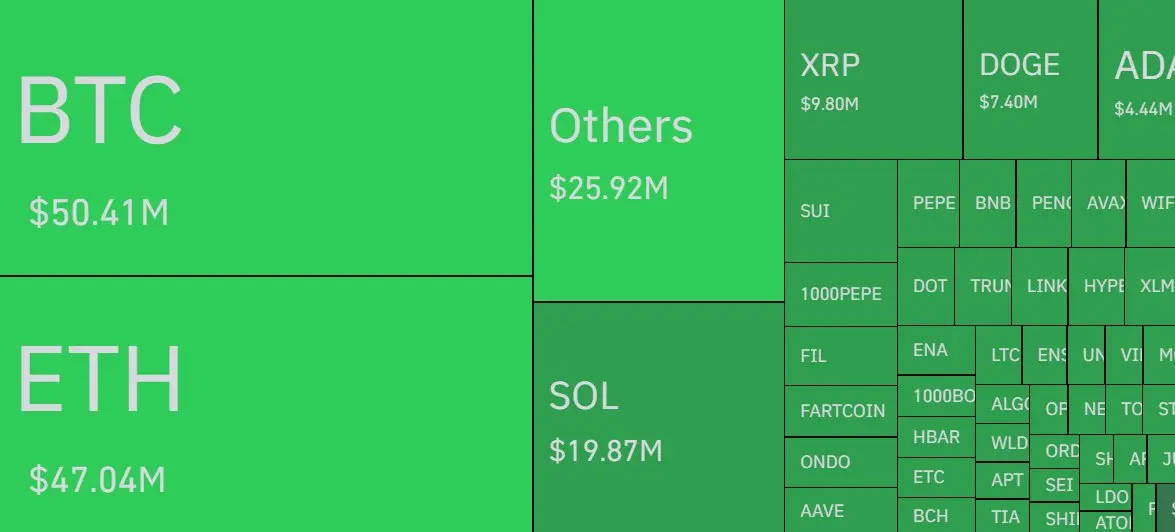Select the ETH $47.04M tile
The width and height of the screenshot is (1175, 532).
266,405
